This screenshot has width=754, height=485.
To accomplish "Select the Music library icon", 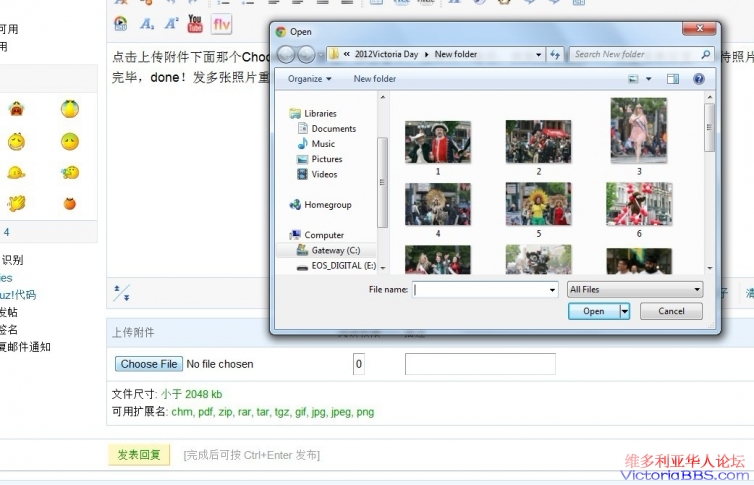I will 302,144.
